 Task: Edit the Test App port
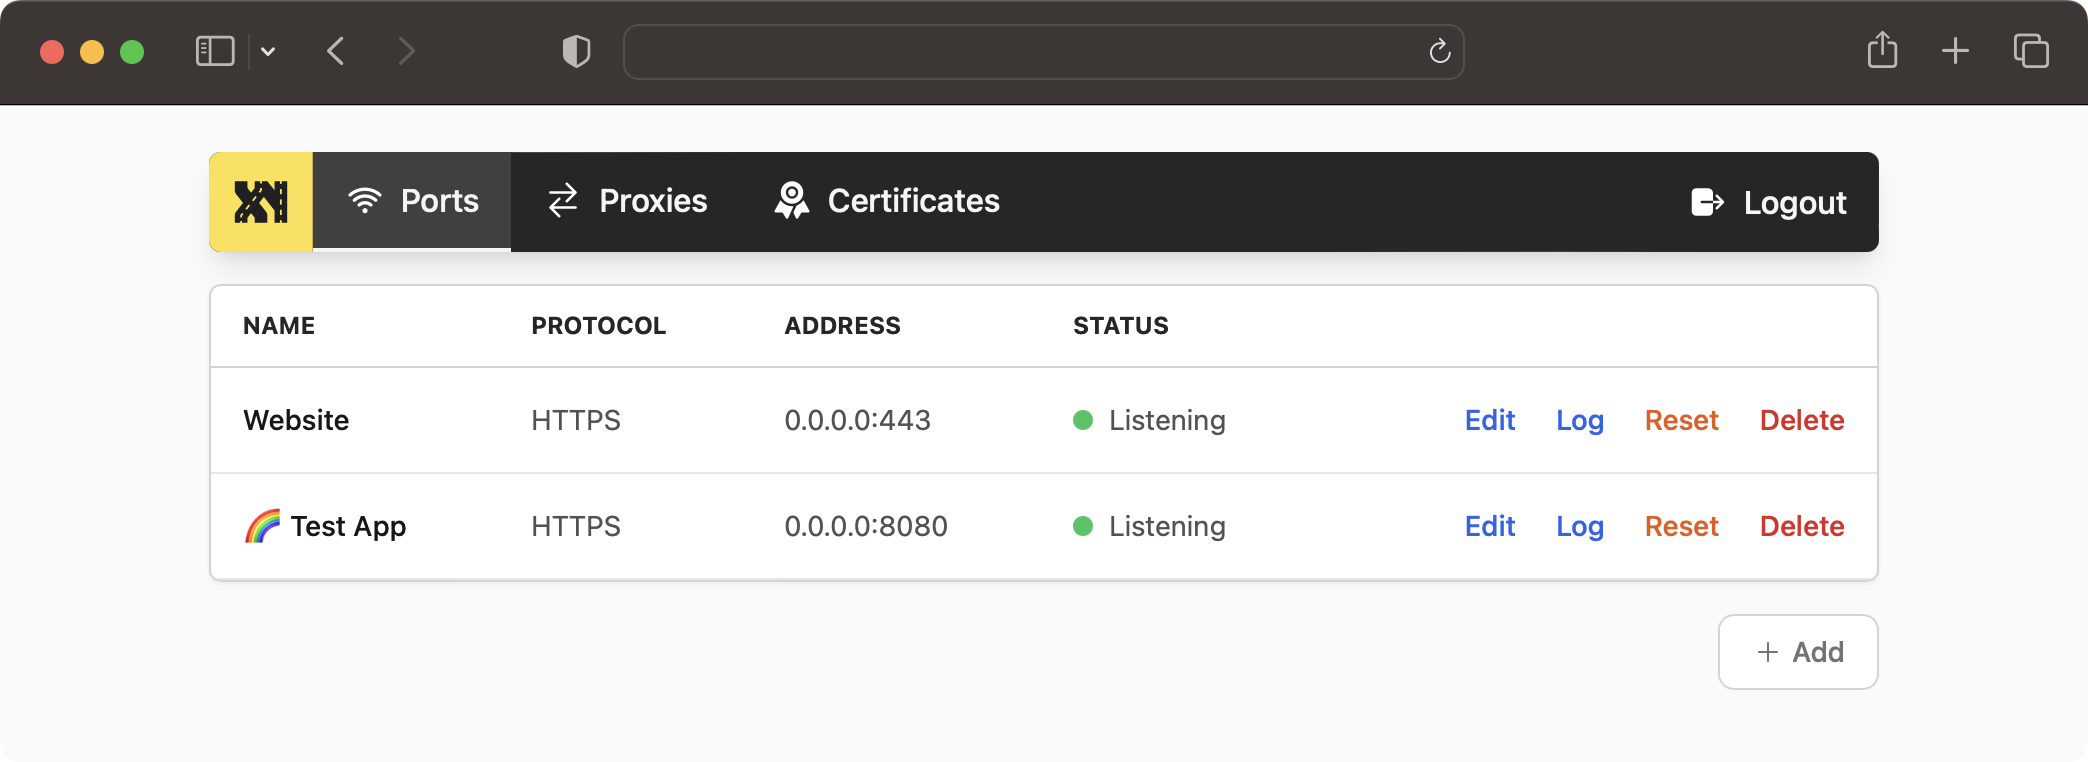click(1490, 526)
